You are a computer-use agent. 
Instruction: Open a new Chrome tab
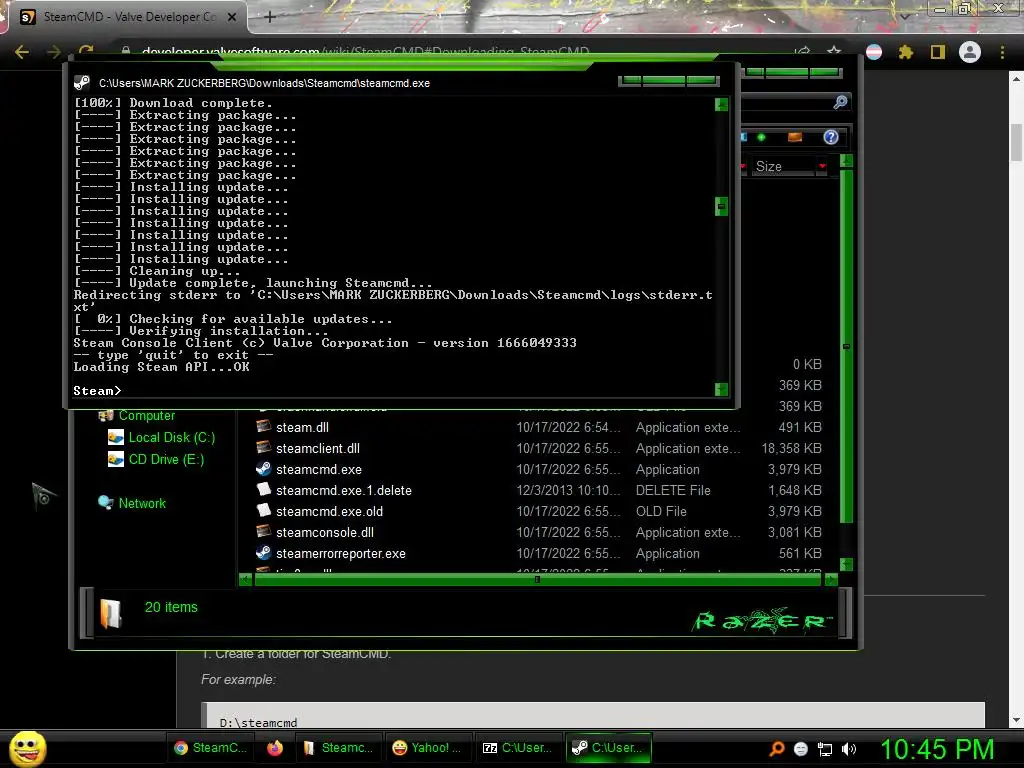pos(270,17)
